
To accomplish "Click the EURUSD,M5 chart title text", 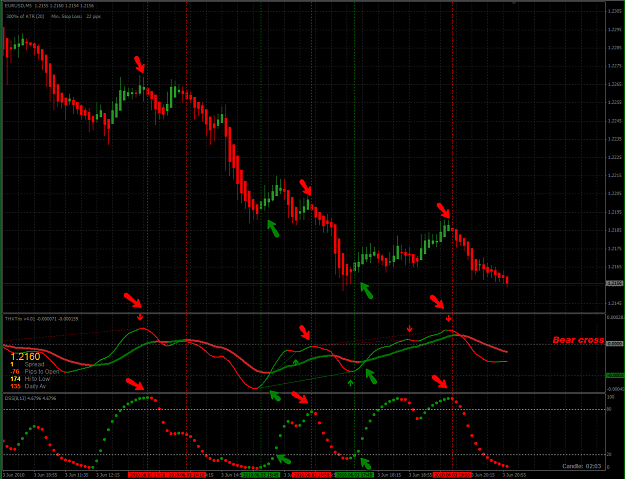I will pos(49,6).
